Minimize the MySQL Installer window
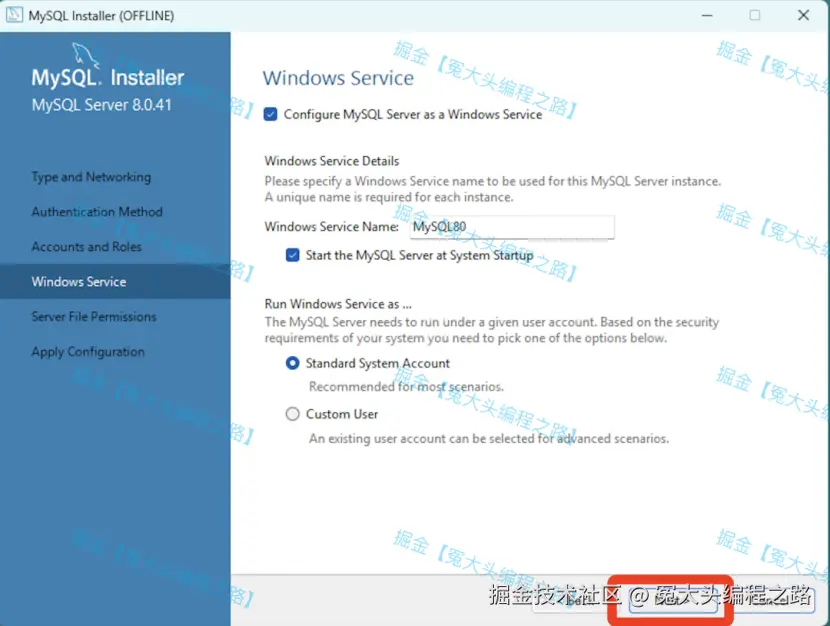The image size is (830, 626). (707, 15)
